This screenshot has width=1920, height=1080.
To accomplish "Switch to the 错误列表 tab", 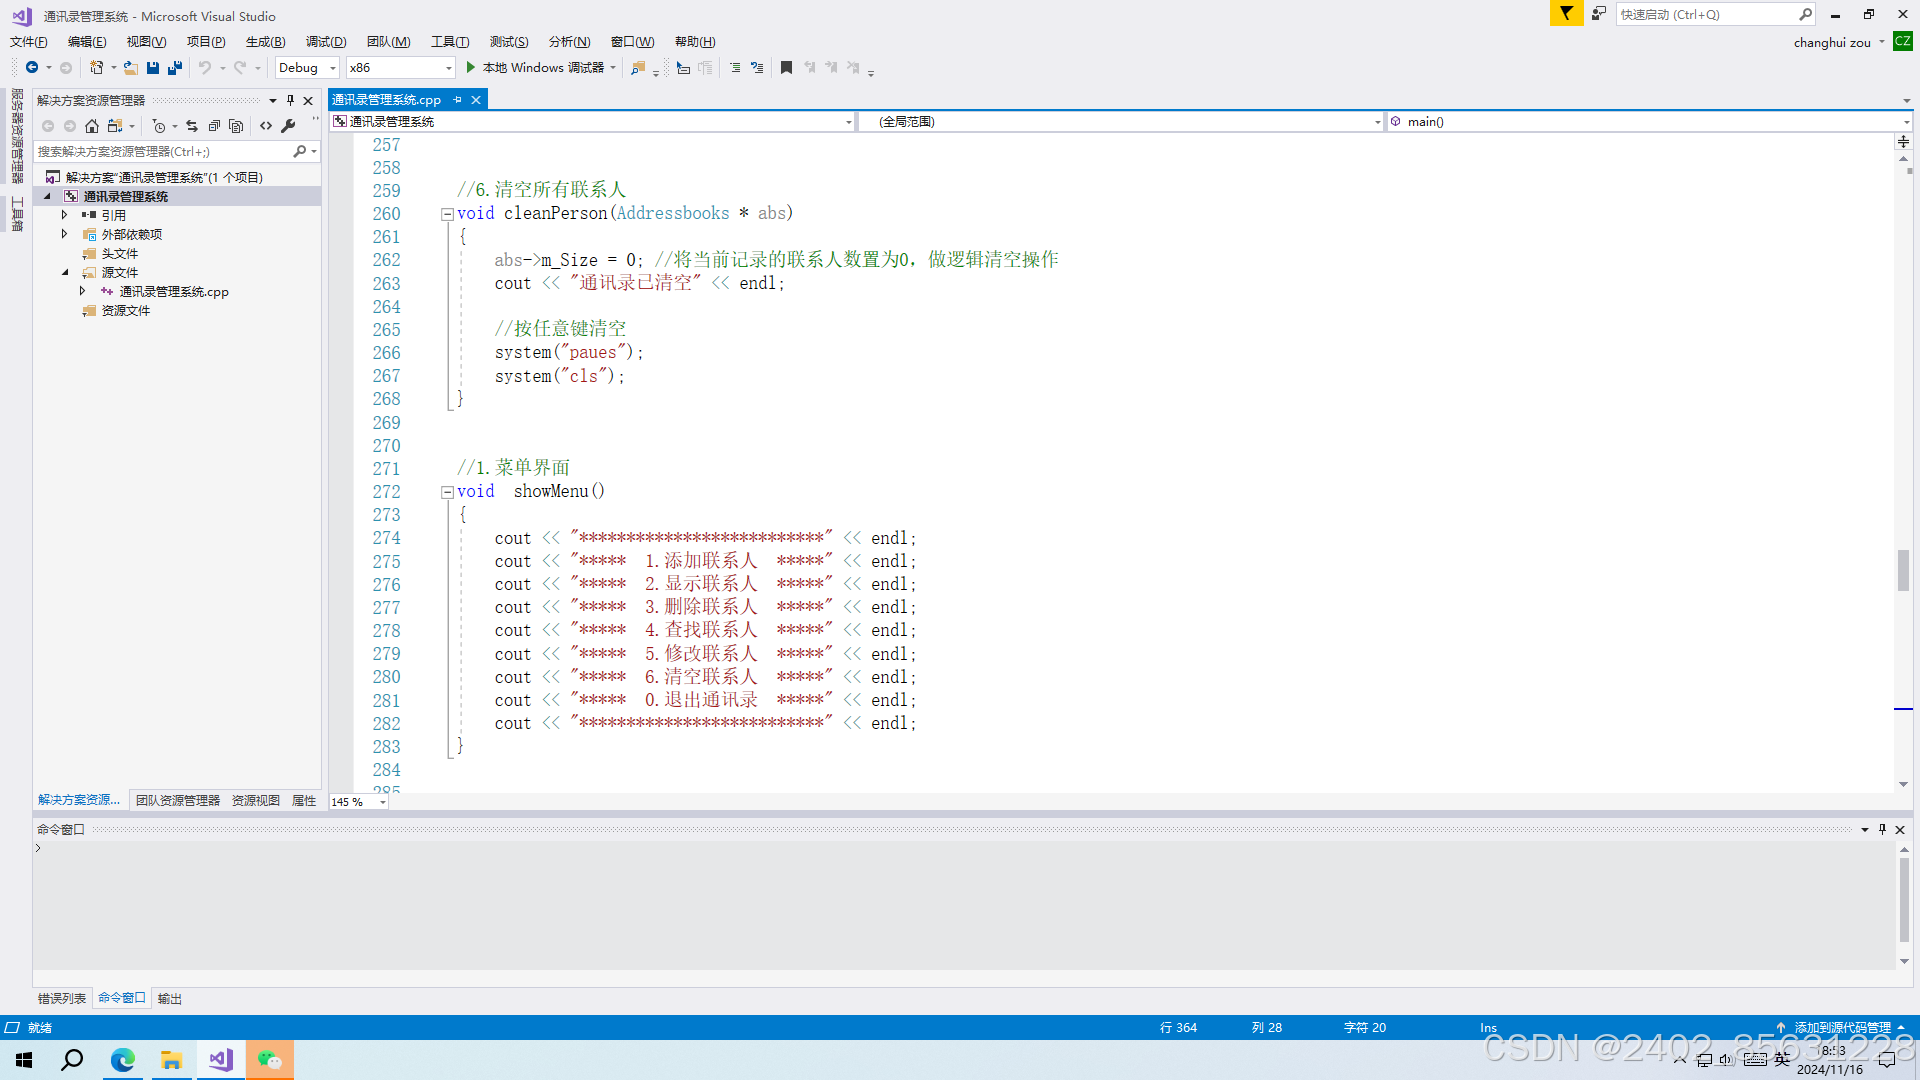I will pyautogui.click(x=62, y=998).
